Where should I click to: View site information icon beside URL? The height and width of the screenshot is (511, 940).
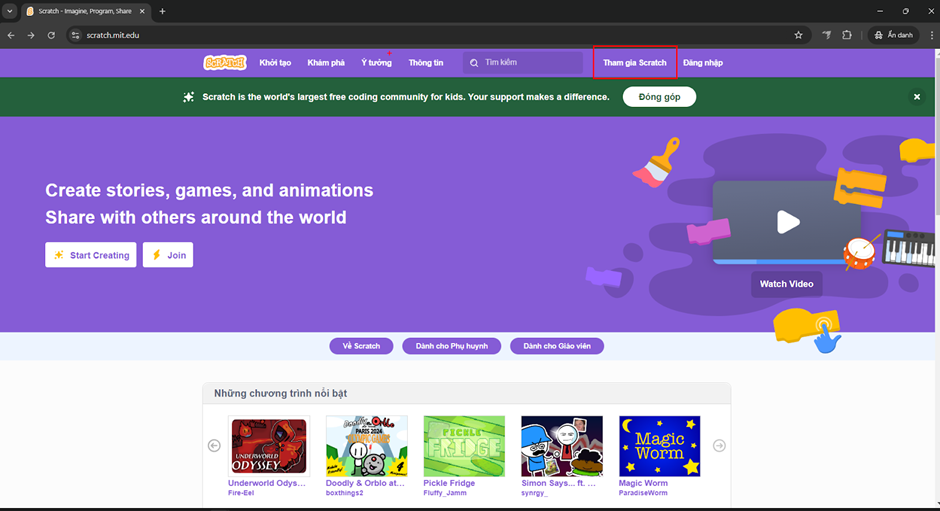(75, 35)
